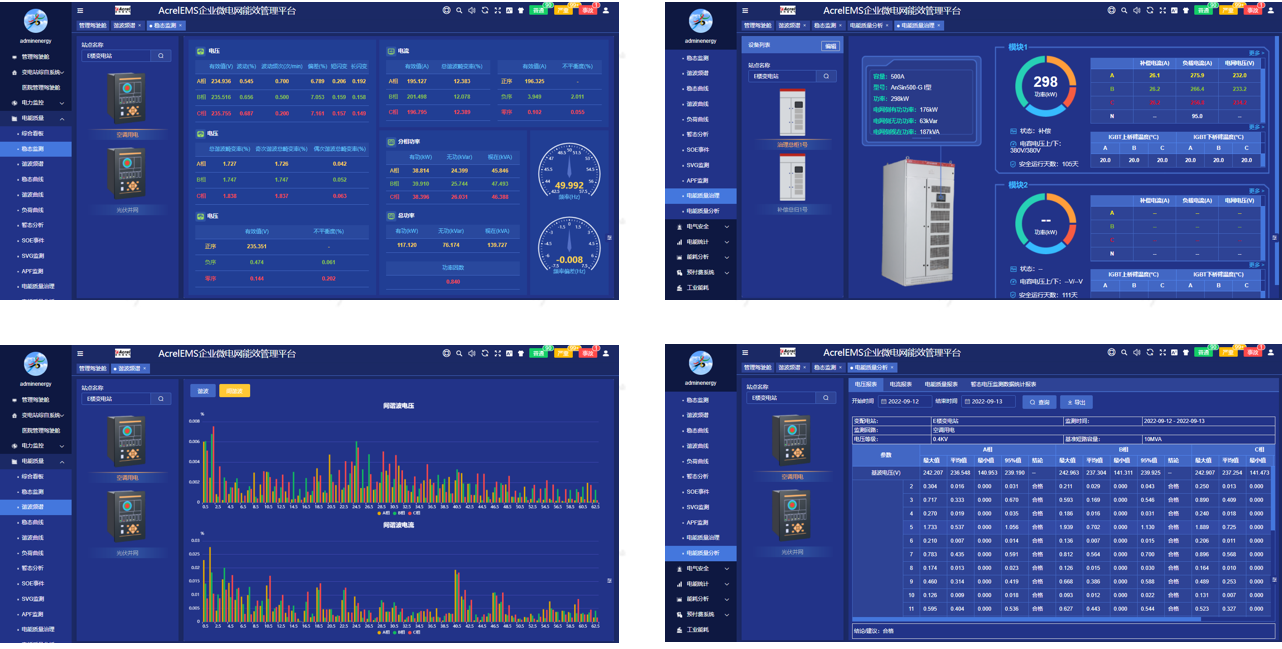Collapse 电能质量 chevron in harmonic chart window sidebar
Screen dimensions: 1282x649
pos(62,462)
